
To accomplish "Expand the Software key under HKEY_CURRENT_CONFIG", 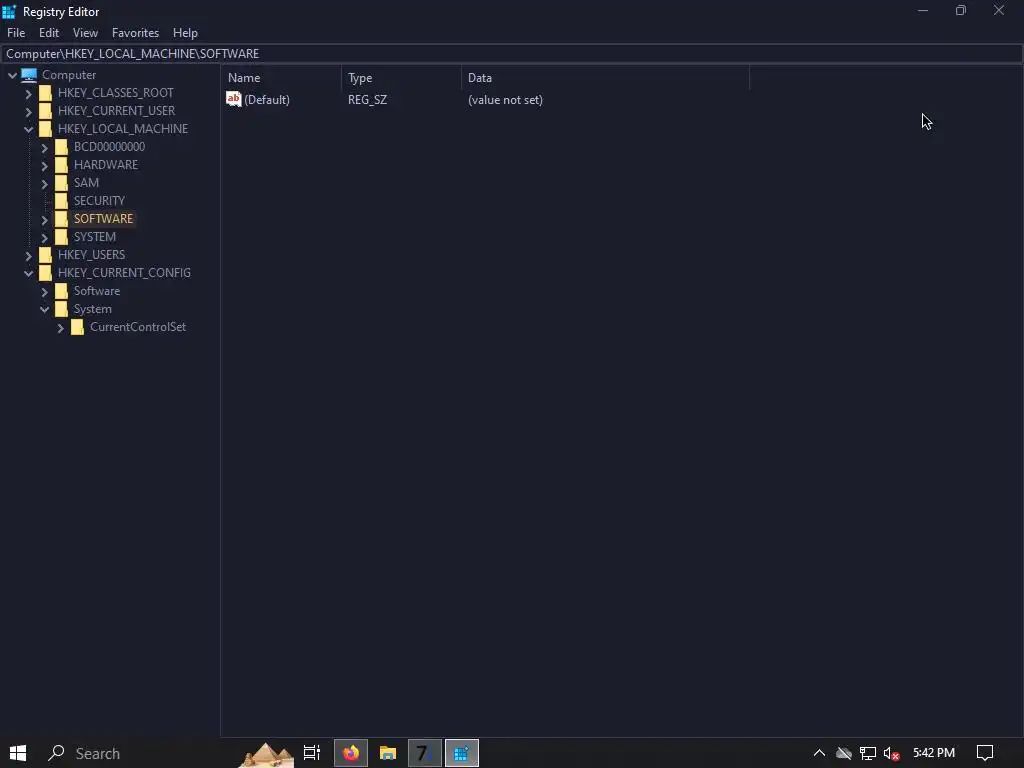I will point(44,292).
